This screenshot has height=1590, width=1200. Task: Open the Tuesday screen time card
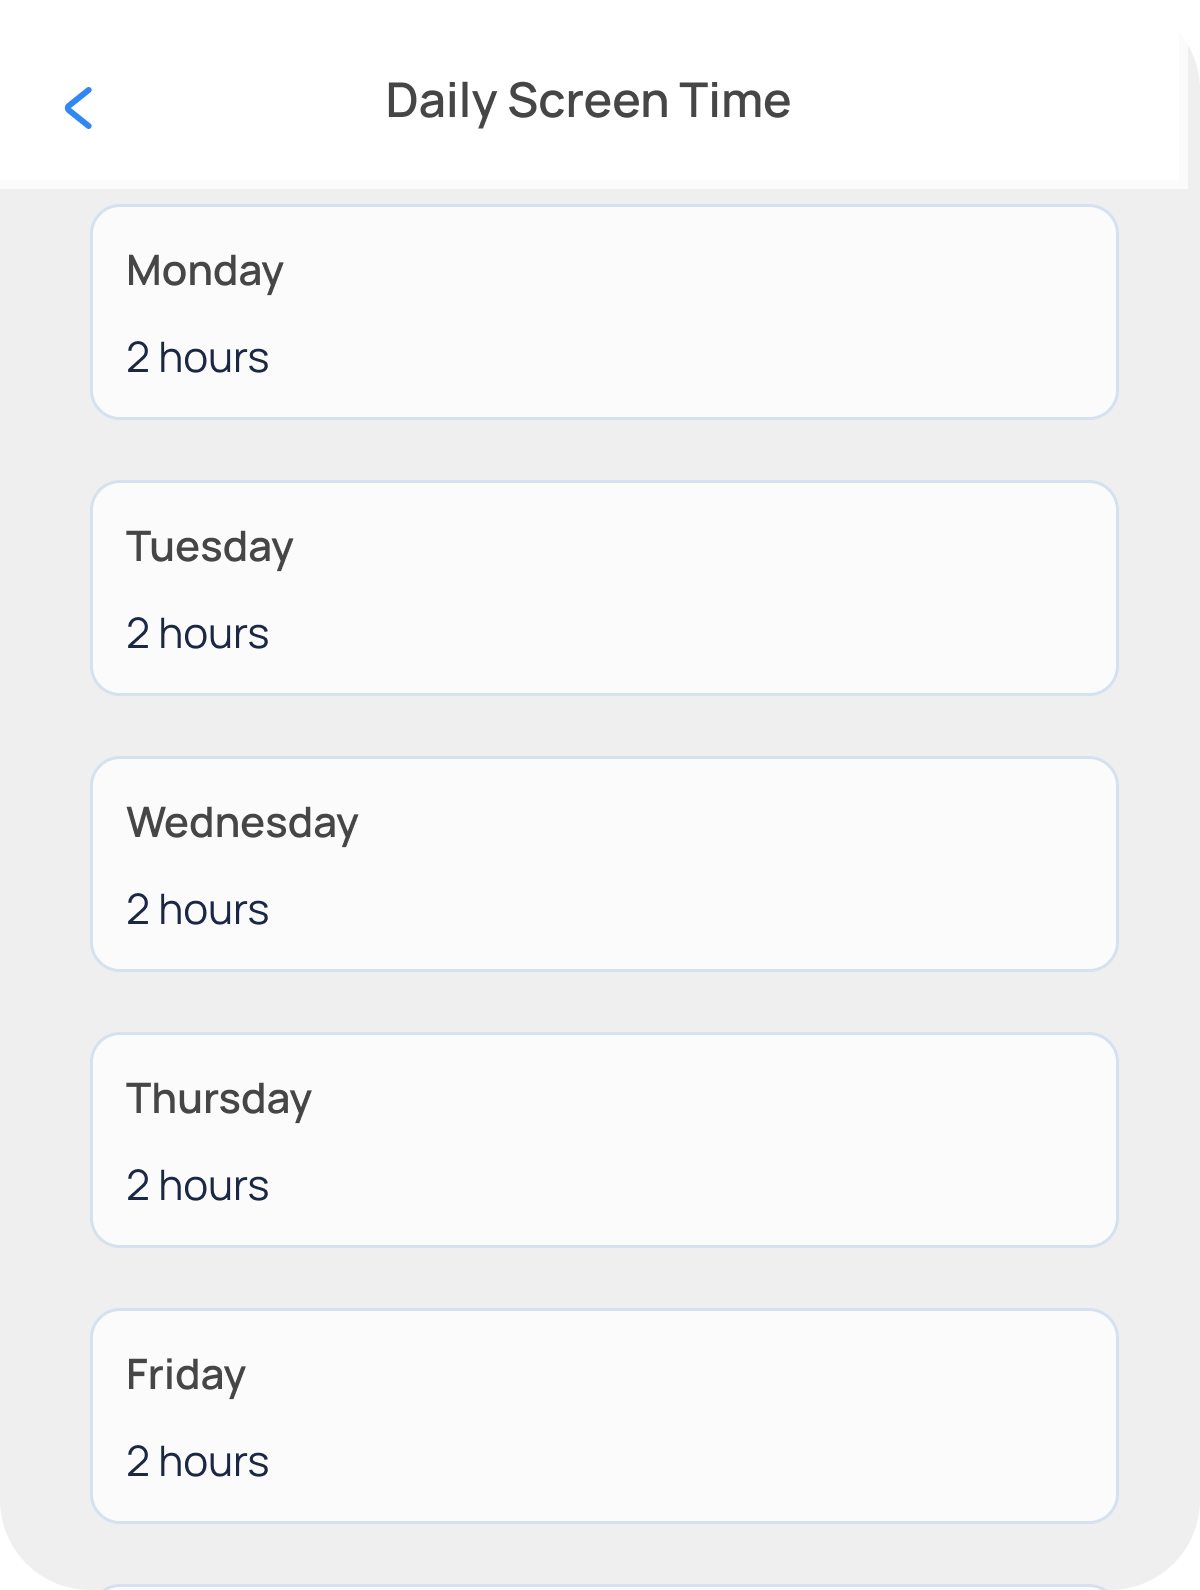(604, 588)
